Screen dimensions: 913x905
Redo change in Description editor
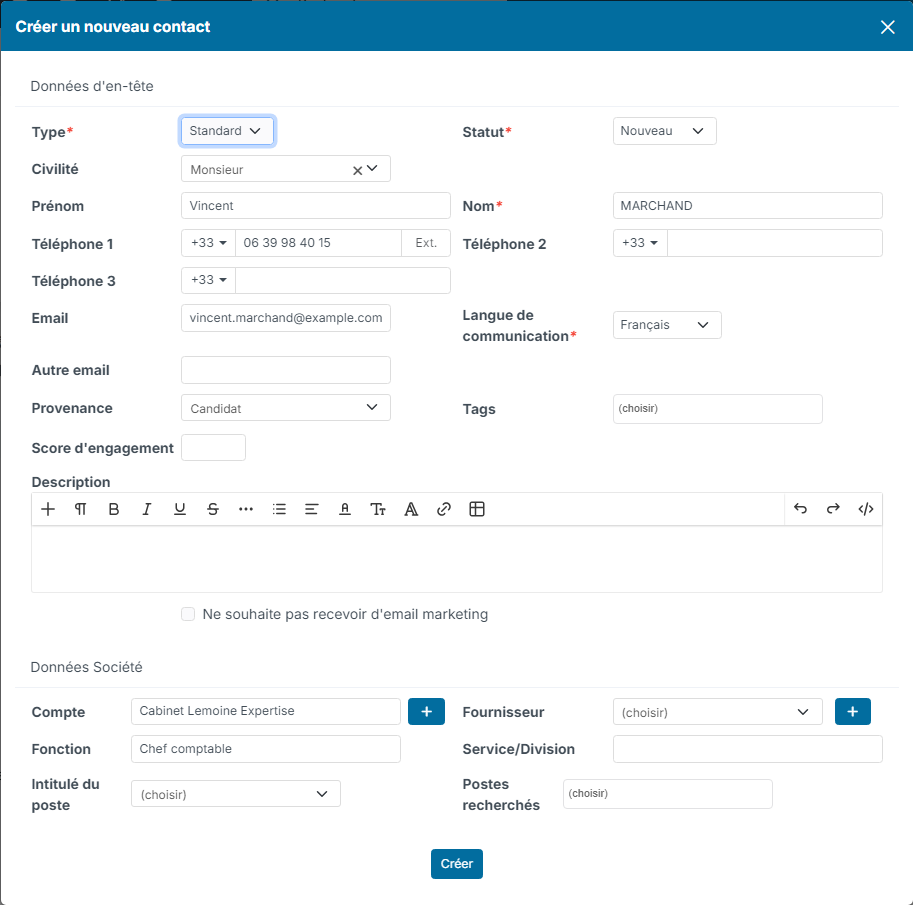[x=833, y=509]
